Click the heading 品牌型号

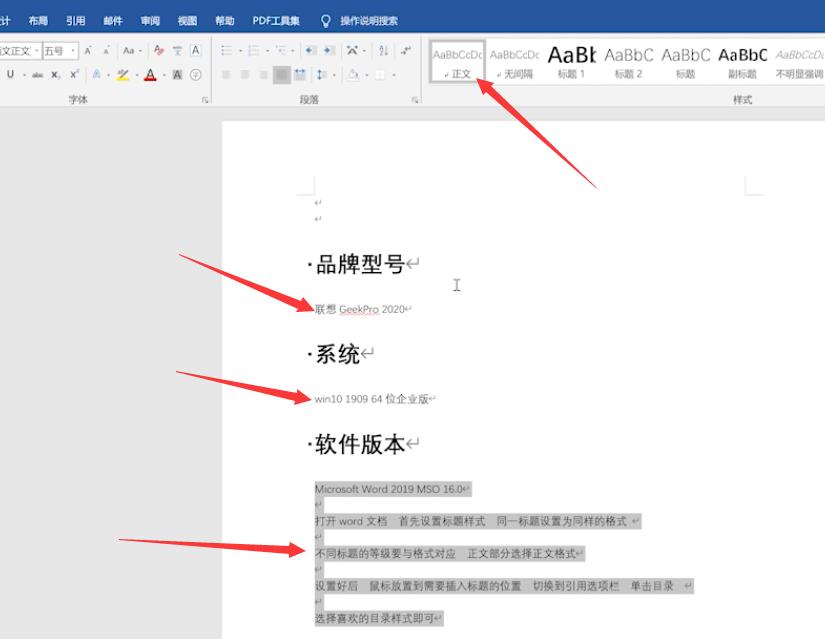click(x=360, y=264)
